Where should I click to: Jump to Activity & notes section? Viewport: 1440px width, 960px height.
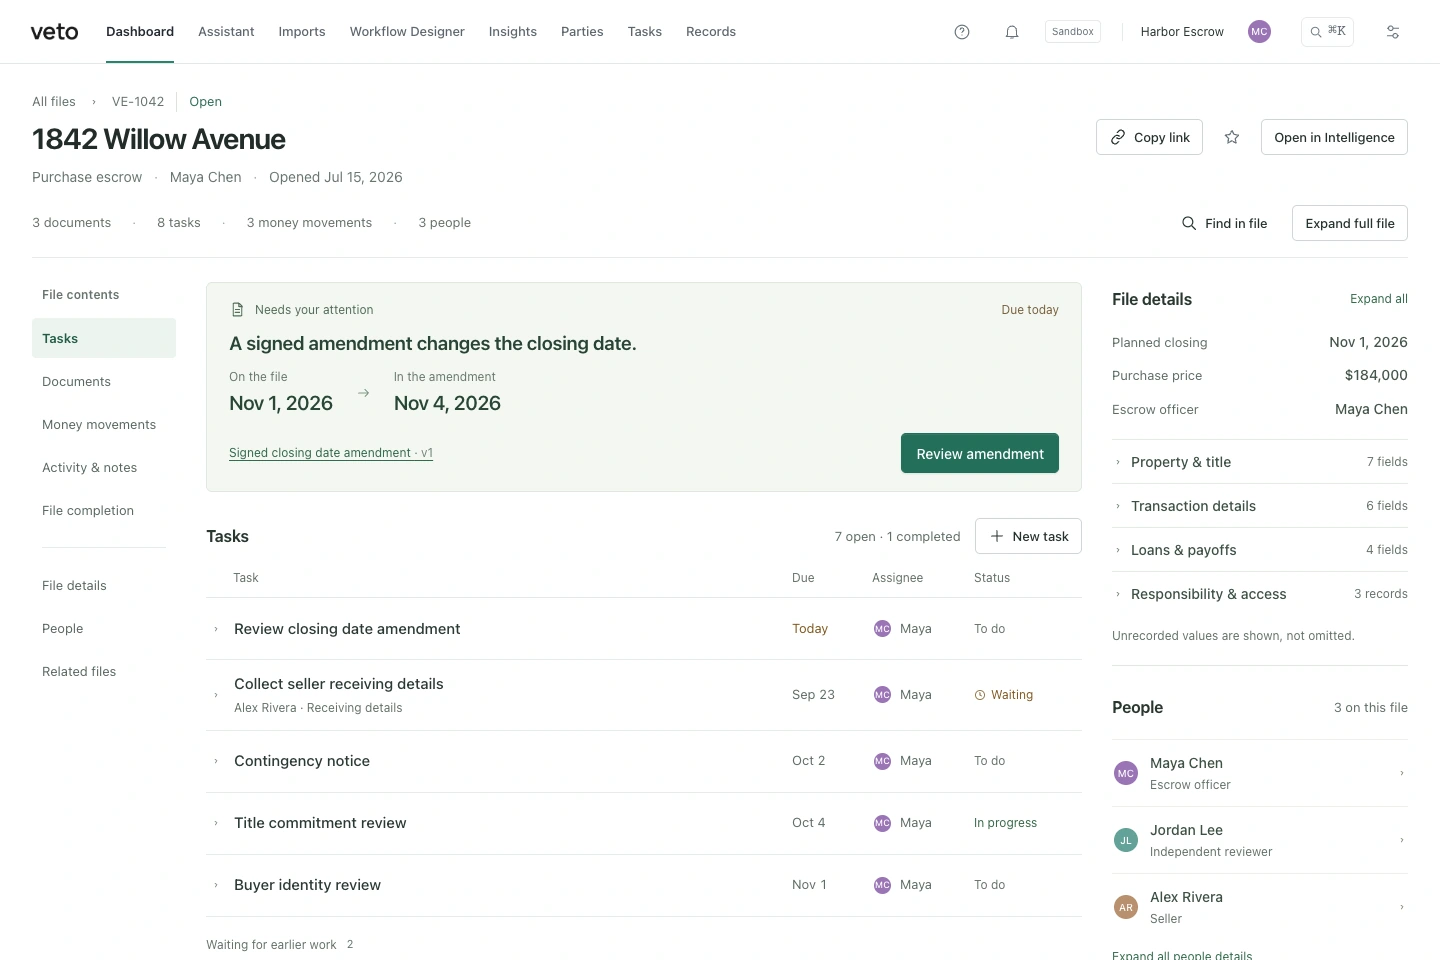pyautogui.click(x=104, y=468)
